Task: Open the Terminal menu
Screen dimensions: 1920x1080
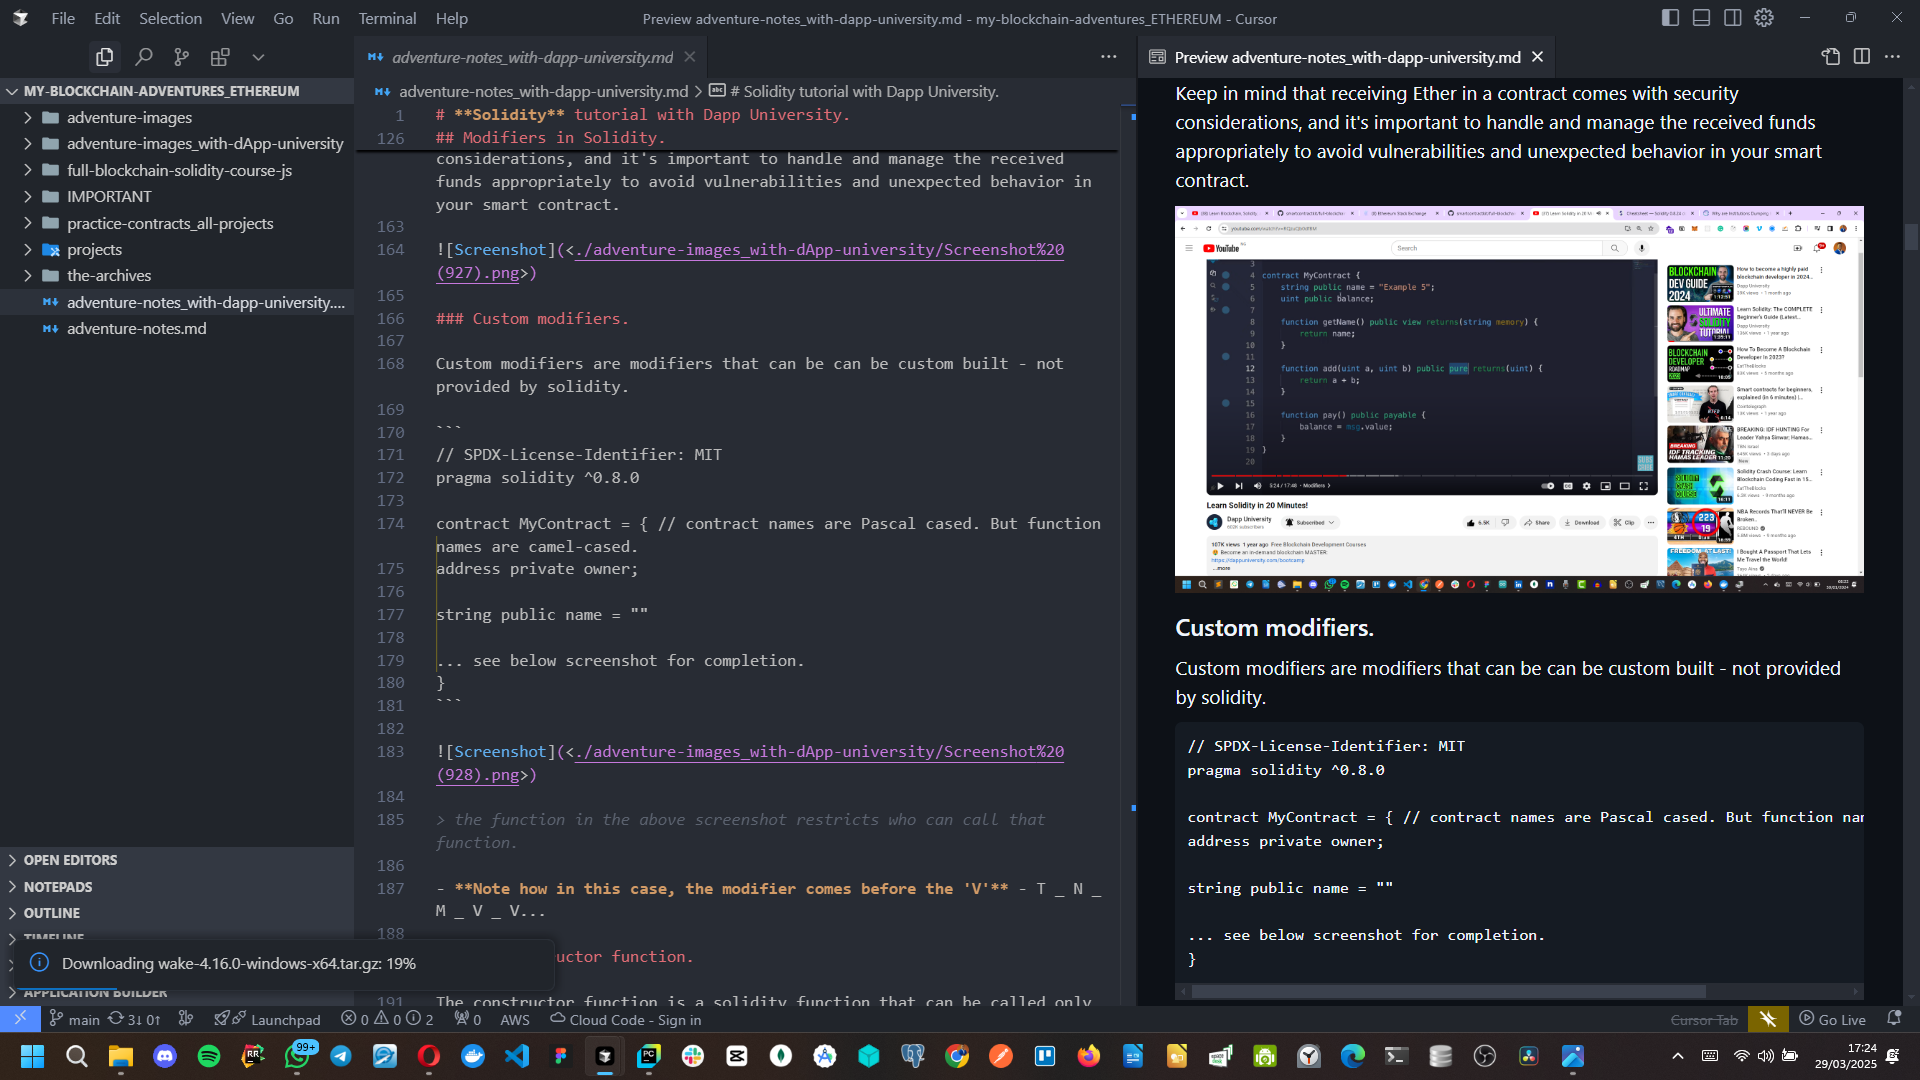Action: click(x=387, y=18)
